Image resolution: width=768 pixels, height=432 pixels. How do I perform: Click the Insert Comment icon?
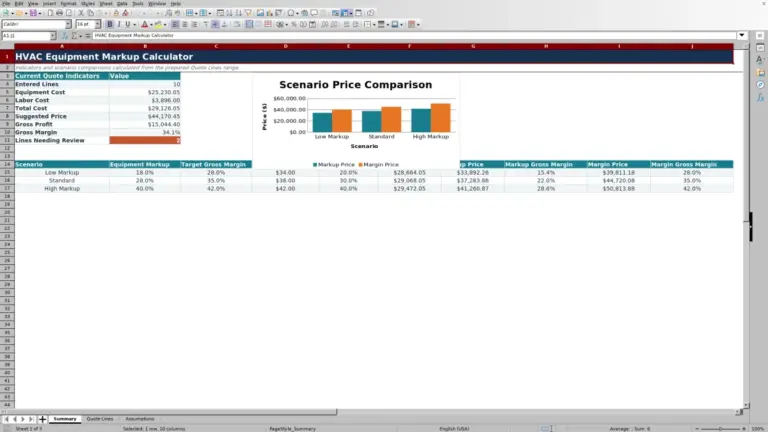pyautogui.click(x=314, y=13)
